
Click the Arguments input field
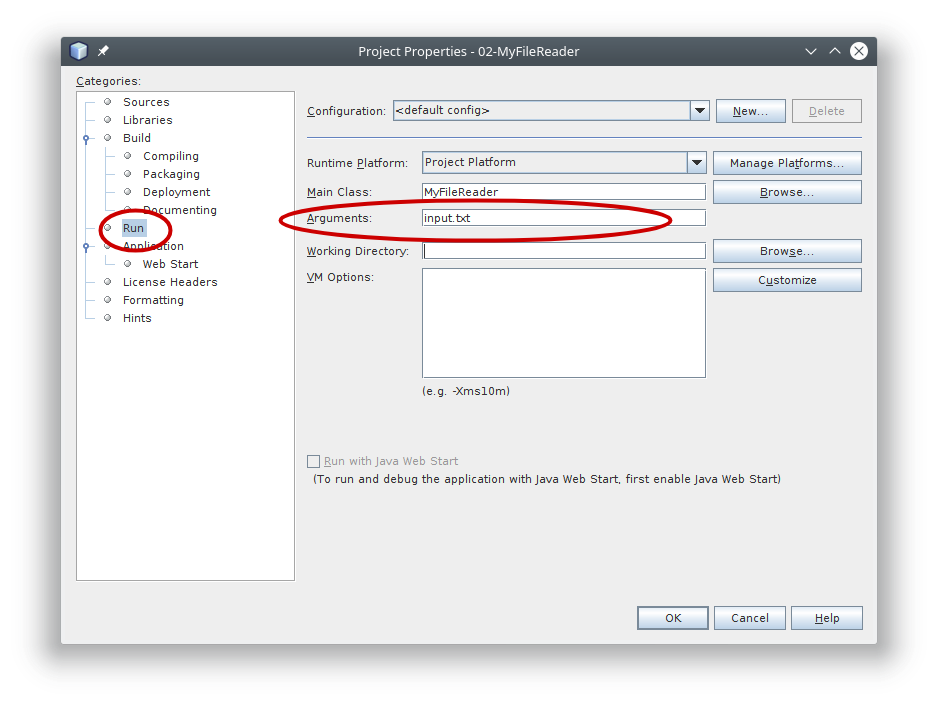pos(563,218)
